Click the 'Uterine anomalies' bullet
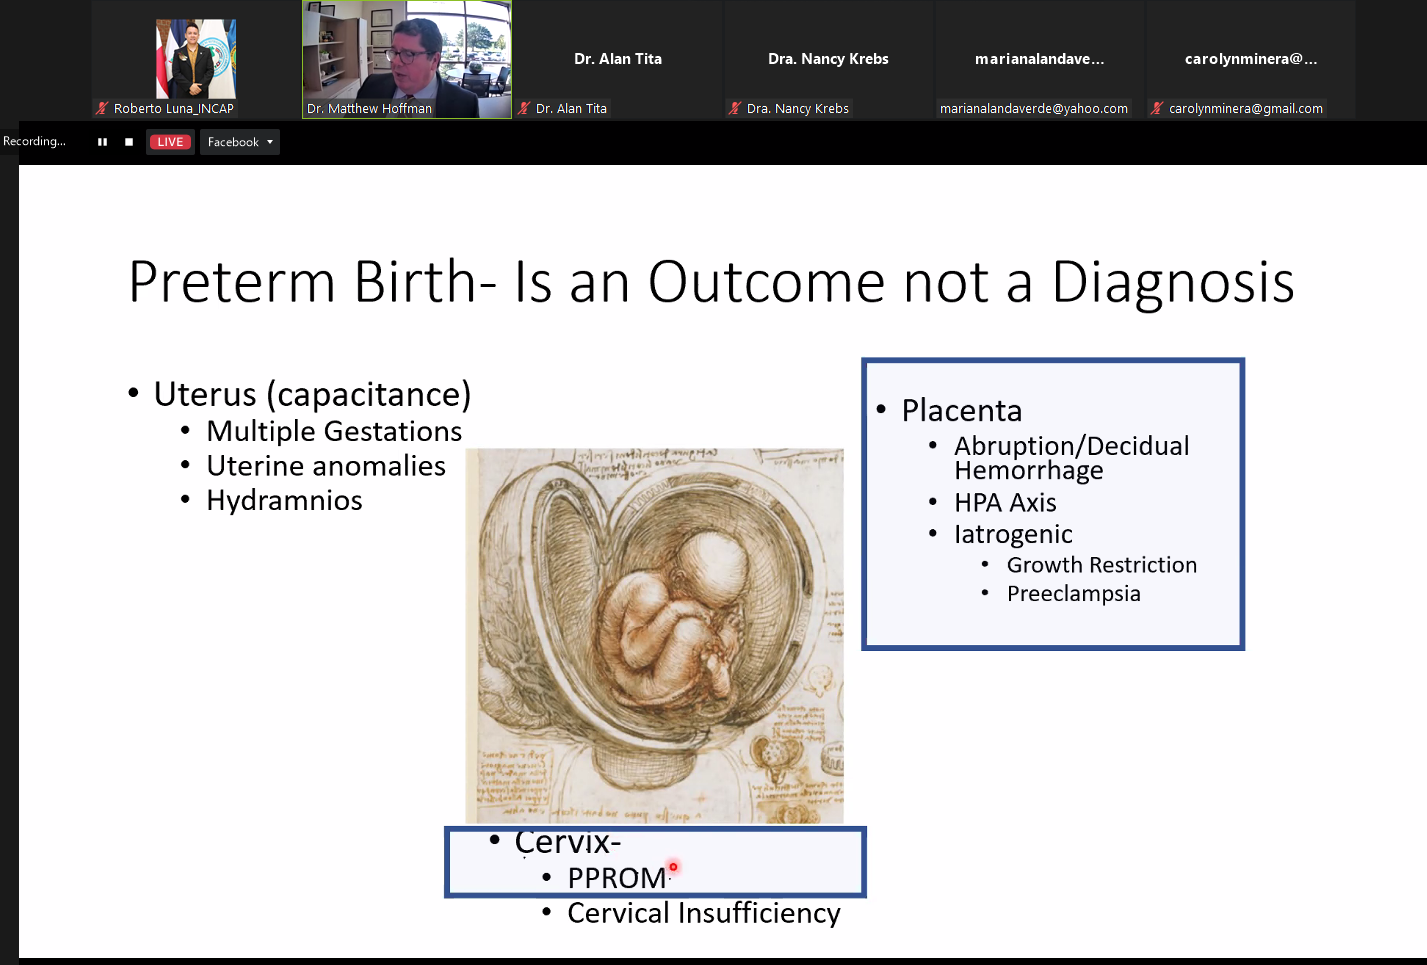 [326, 466]
